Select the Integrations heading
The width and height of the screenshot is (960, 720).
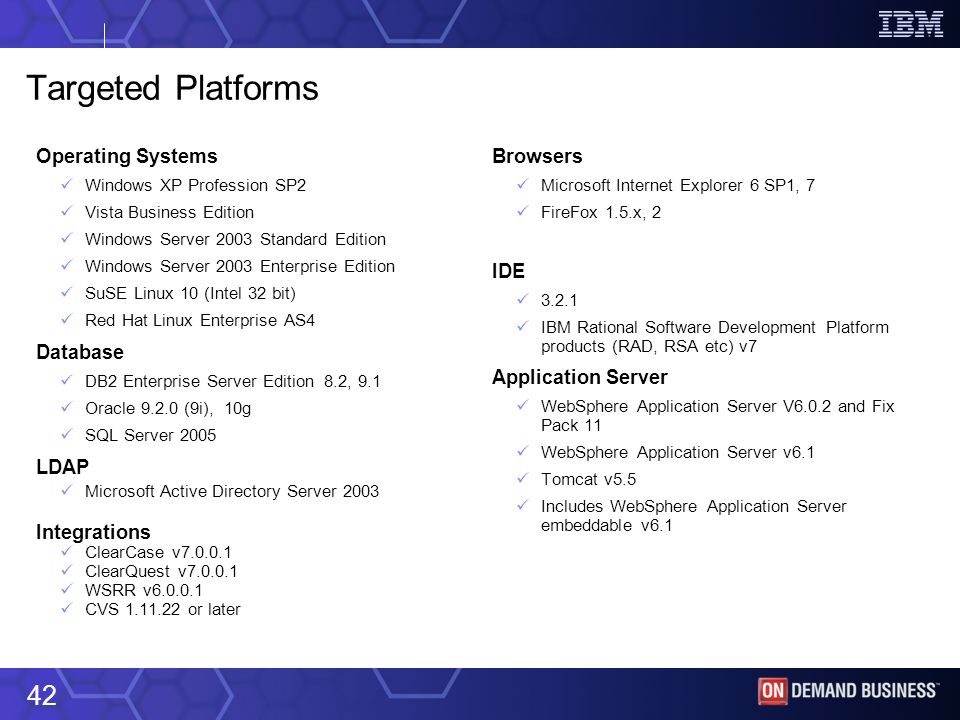coord(93,531)
